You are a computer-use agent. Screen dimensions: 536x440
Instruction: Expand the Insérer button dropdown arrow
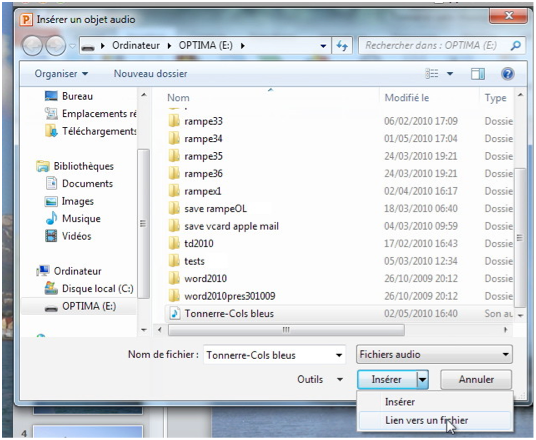point(423,379)
